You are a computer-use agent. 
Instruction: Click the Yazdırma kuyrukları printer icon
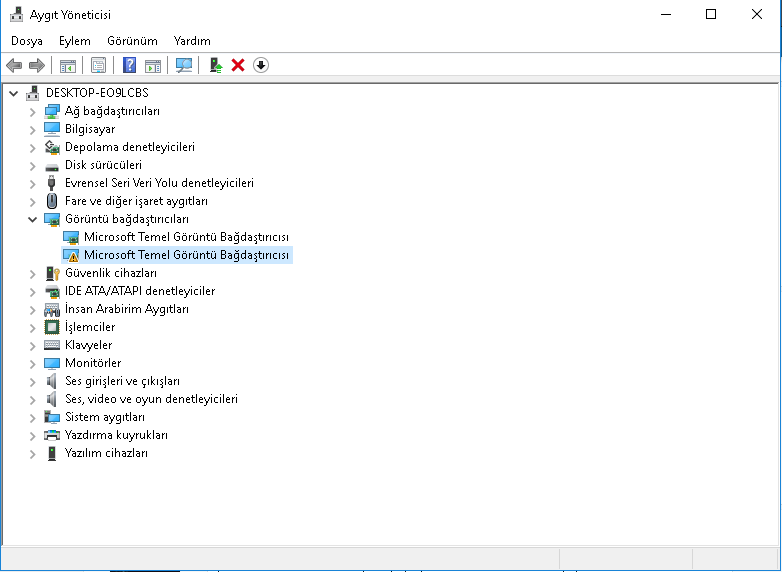(x=52, y=435)
